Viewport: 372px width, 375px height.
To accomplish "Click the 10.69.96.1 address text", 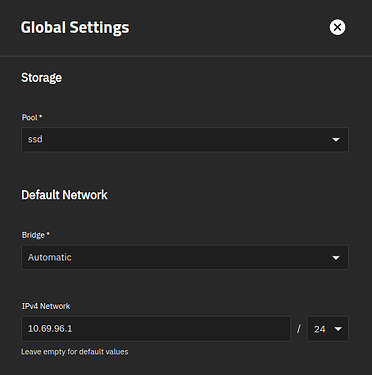I will [50, 329].
